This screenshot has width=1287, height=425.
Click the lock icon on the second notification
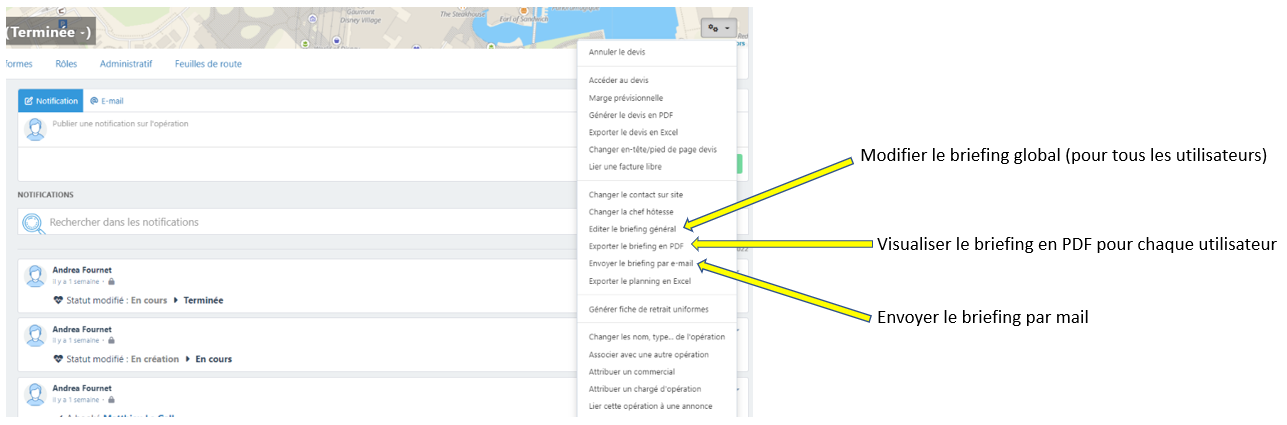pyautogui.click(x=111, y=341)
